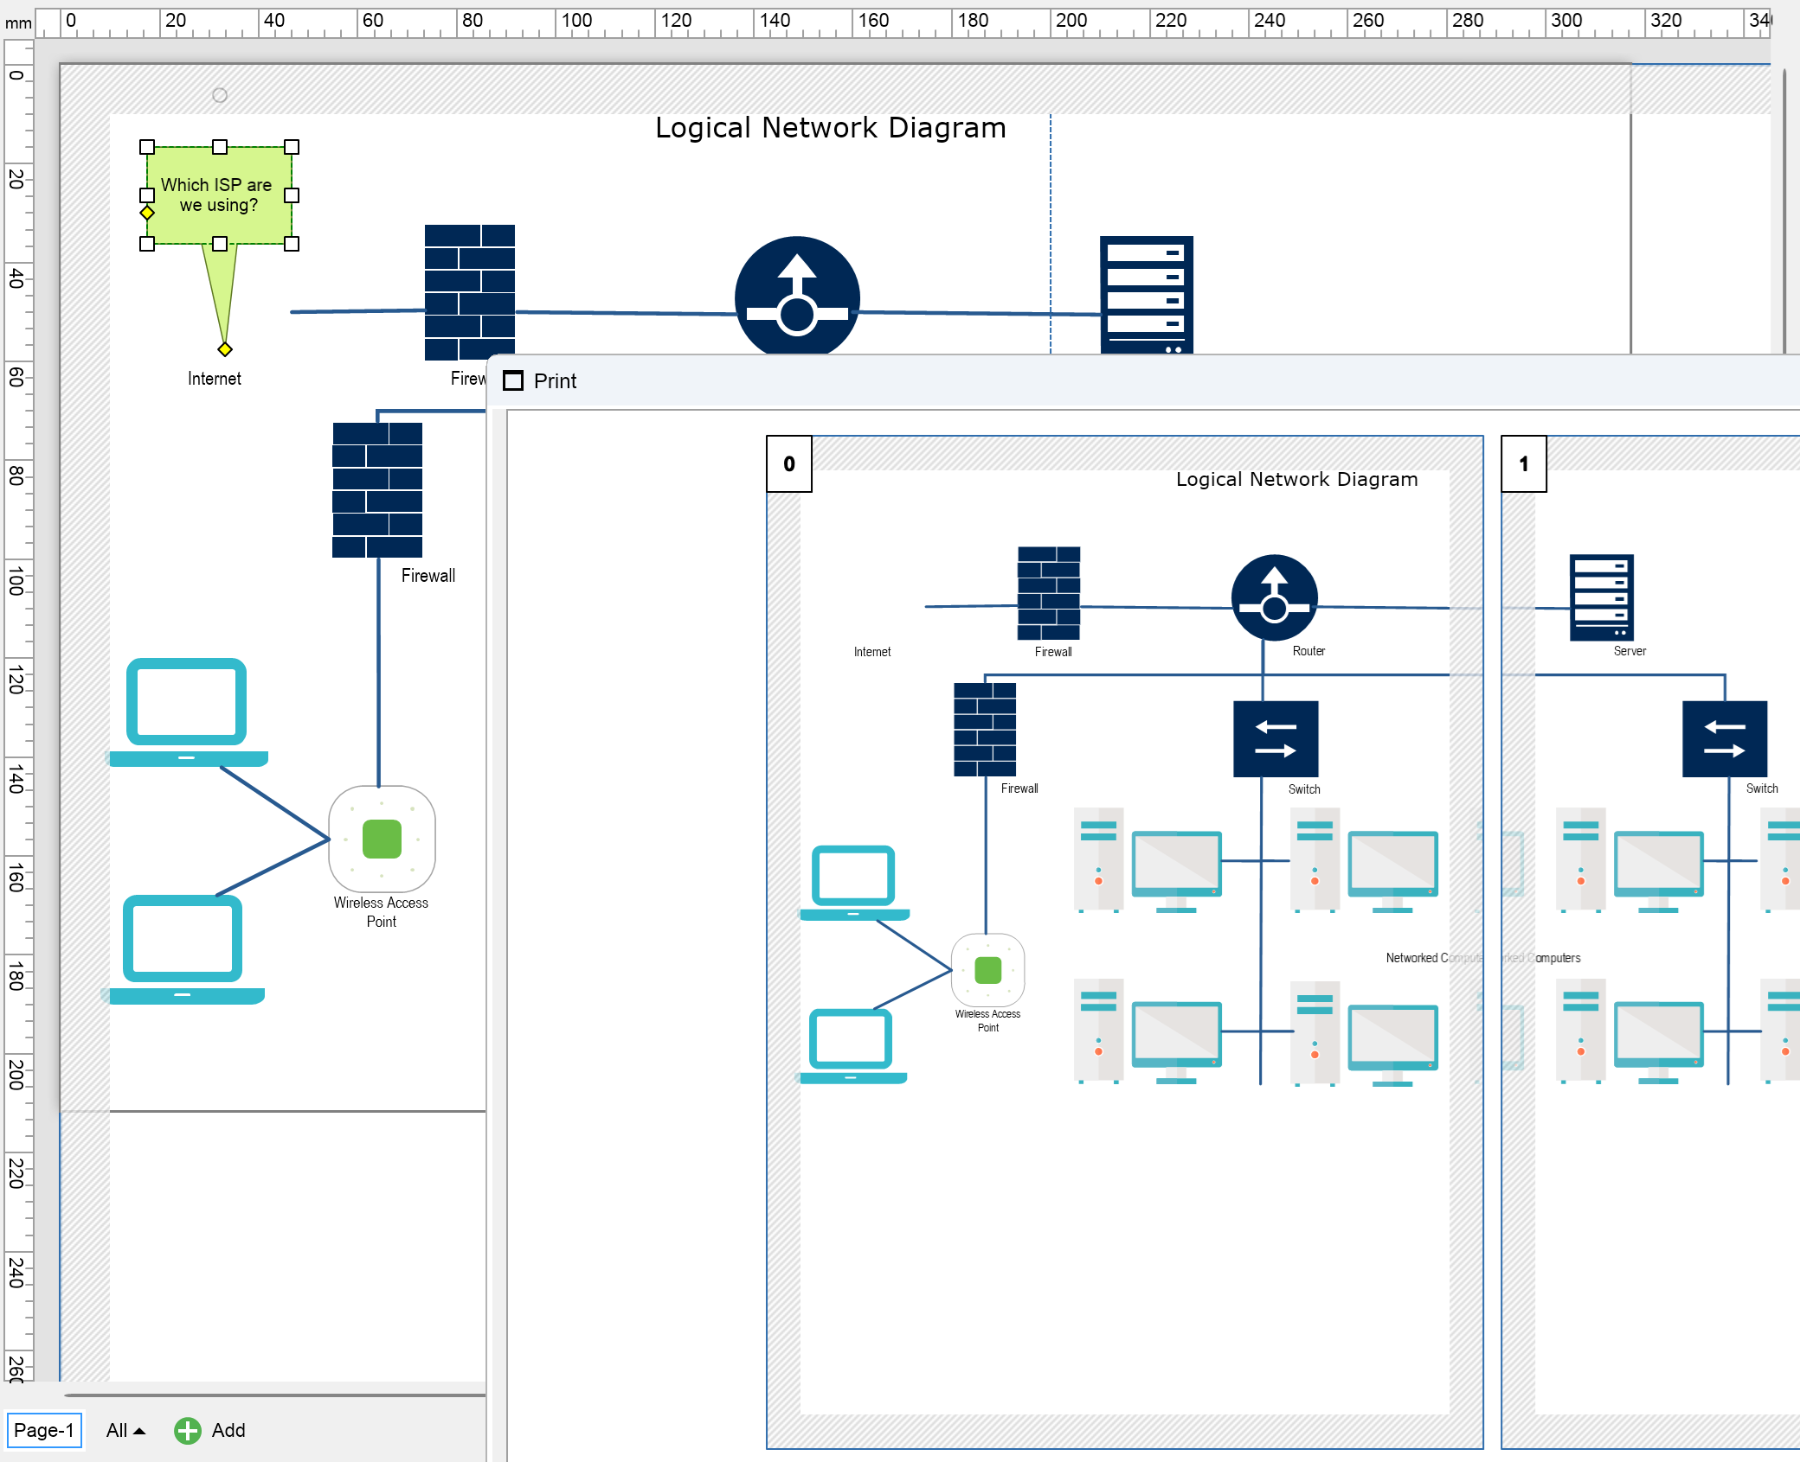Click the Print dialog title
The height and width of the screenshot is (1462, 1800).
555,381
